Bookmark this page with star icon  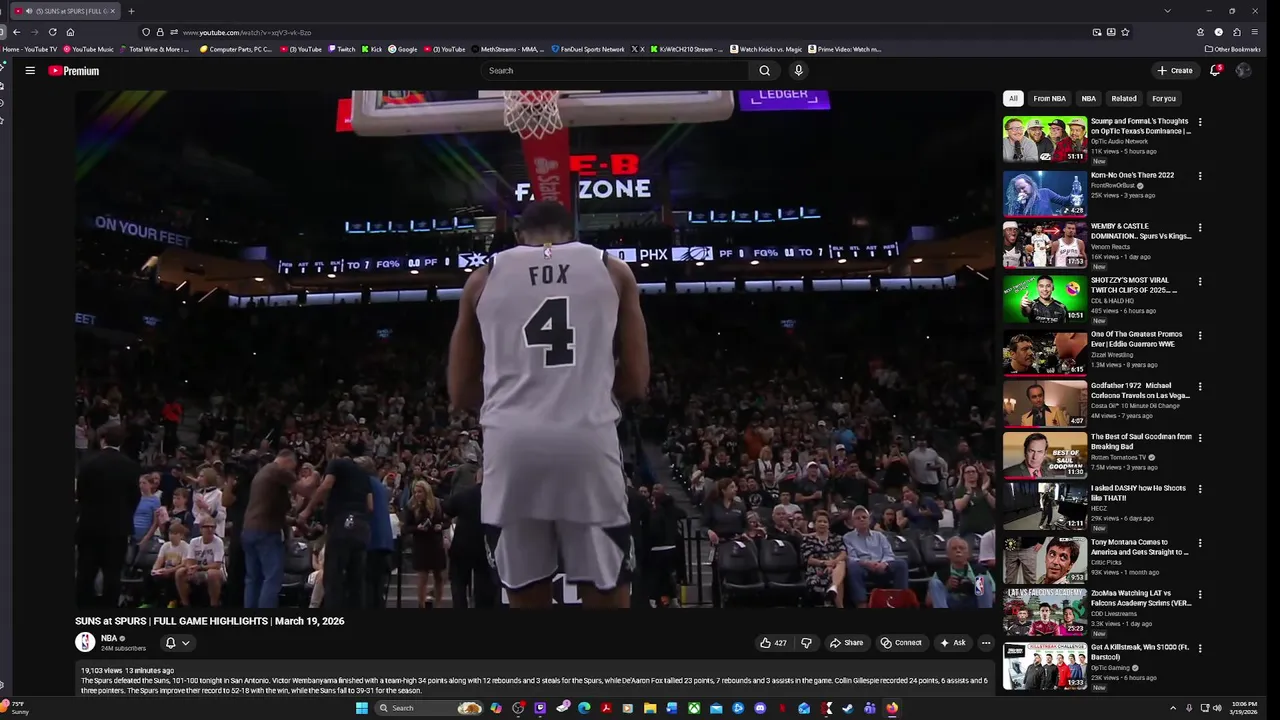point(1125,32)
